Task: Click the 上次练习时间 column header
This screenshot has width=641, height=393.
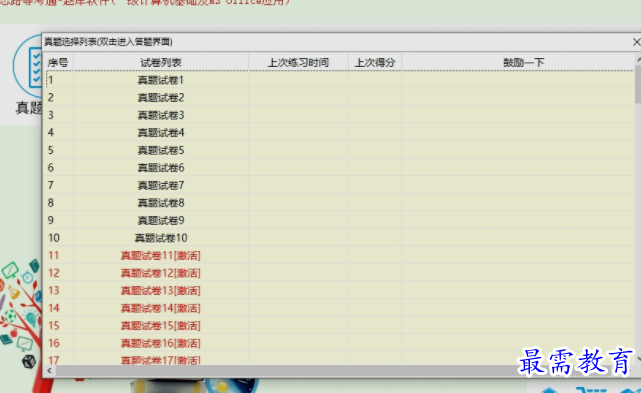Action: click(x=298, y=63)
